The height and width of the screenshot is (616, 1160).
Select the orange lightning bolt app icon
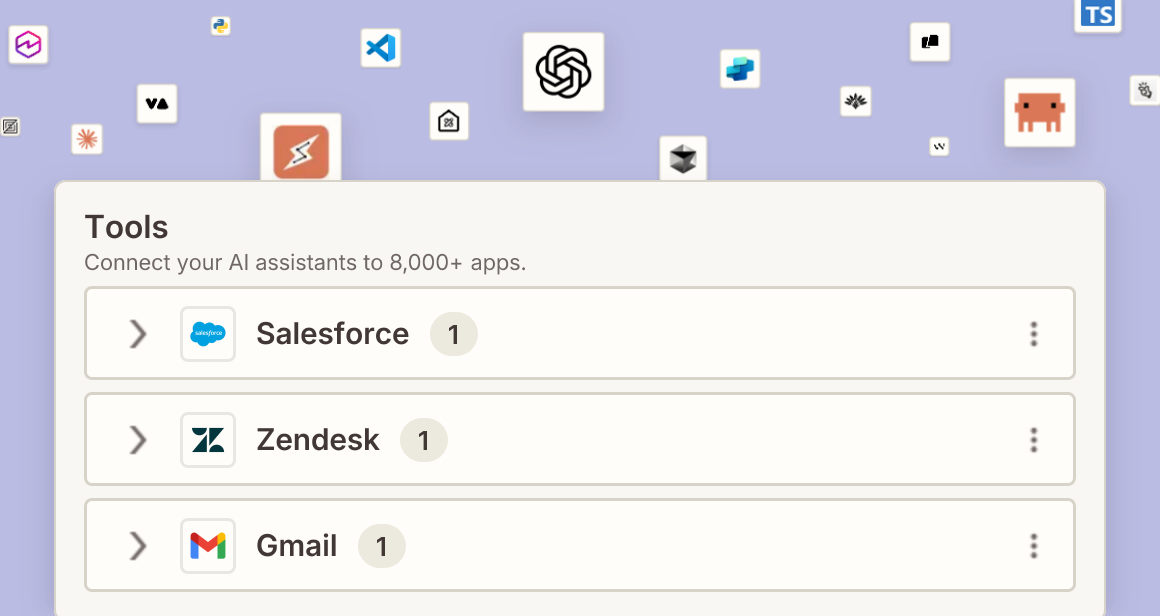[x=300, y=150]
